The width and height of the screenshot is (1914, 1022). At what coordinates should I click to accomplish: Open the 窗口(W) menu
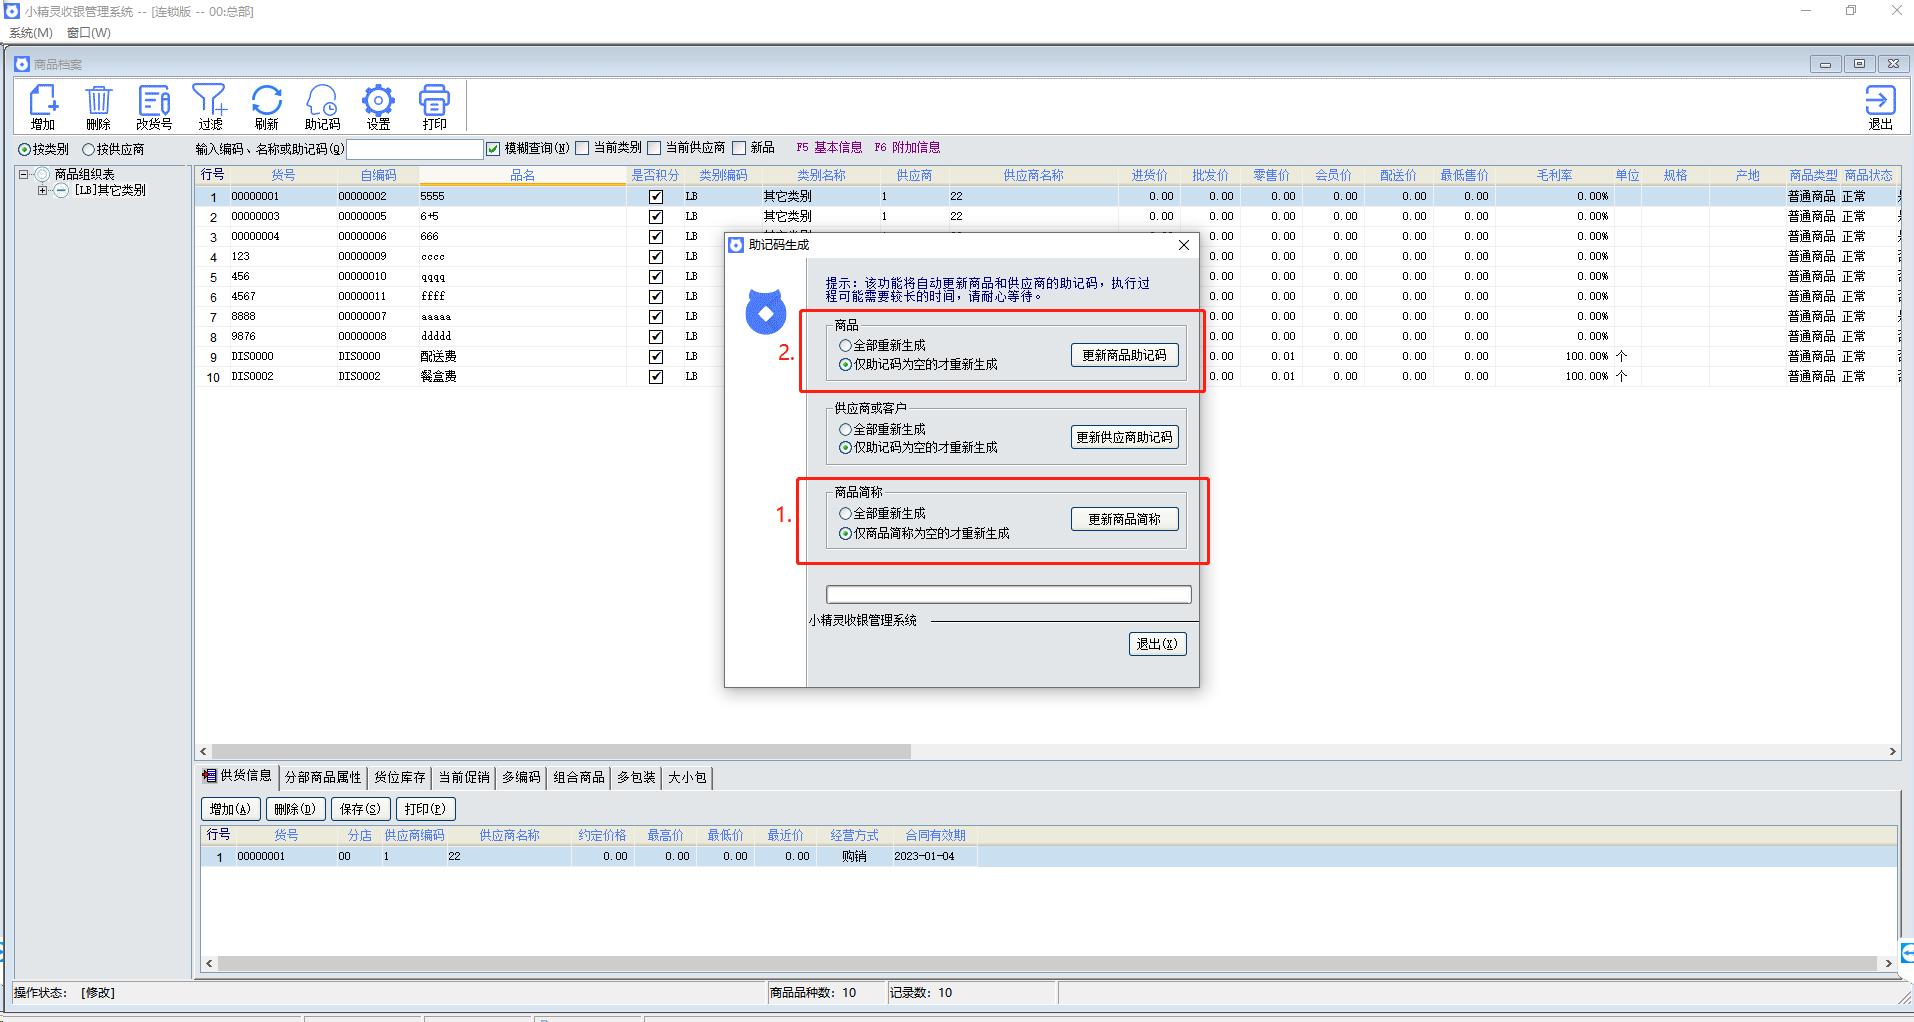[89, 32]
